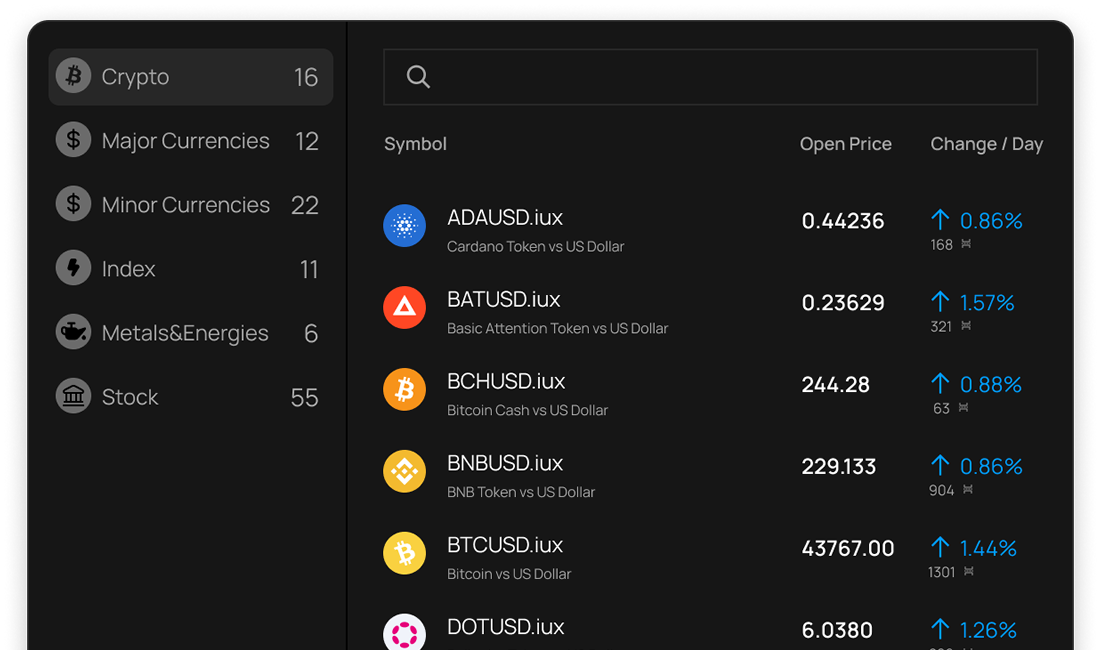Sort by the Symbol column header
Viewport: 1100px width, 650px height.
point(415,144)
